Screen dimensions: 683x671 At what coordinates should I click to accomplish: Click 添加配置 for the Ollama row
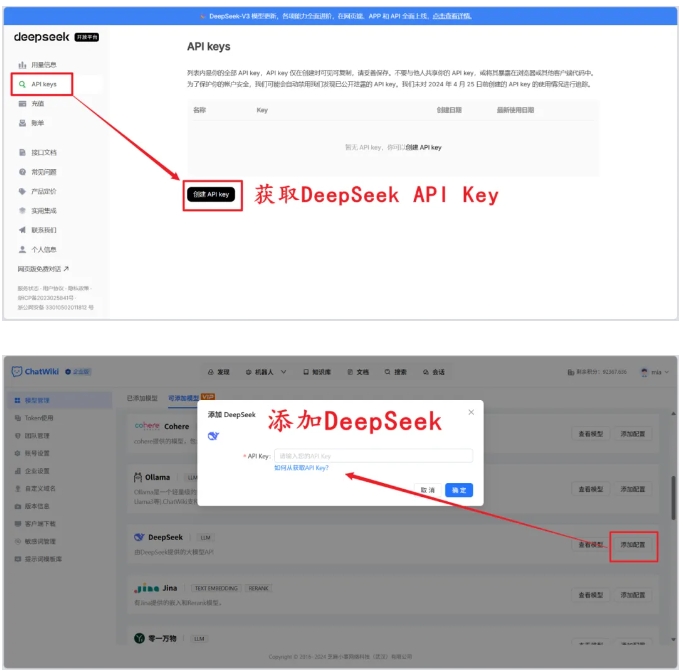(x=632, y=489)
